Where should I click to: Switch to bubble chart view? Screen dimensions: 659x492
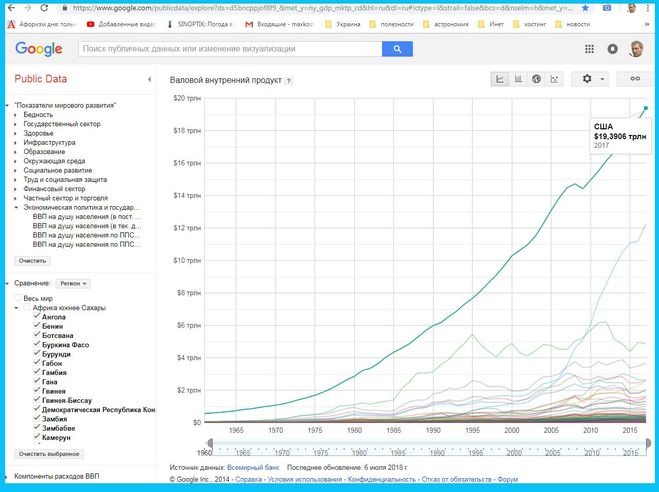coord(554,79)
